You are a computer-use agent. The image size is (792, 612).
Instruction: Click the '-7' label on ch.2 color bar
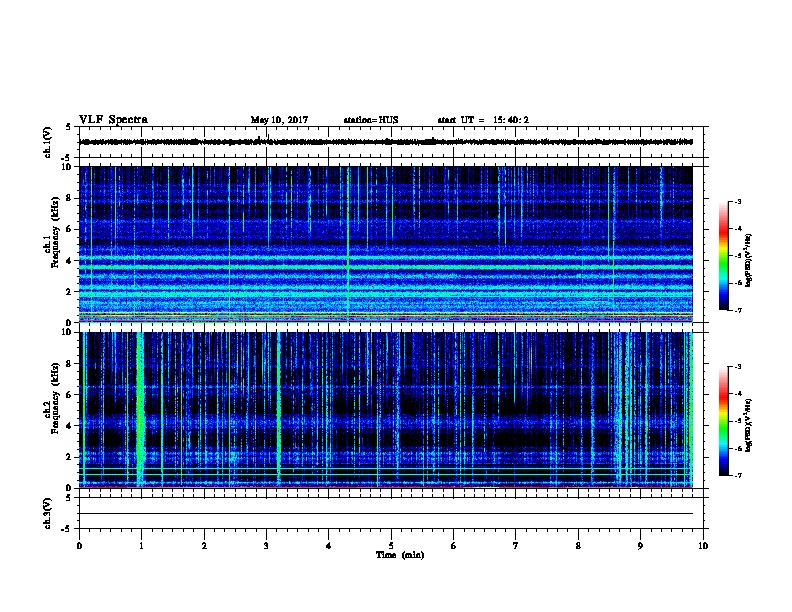(x=737, y=475)
